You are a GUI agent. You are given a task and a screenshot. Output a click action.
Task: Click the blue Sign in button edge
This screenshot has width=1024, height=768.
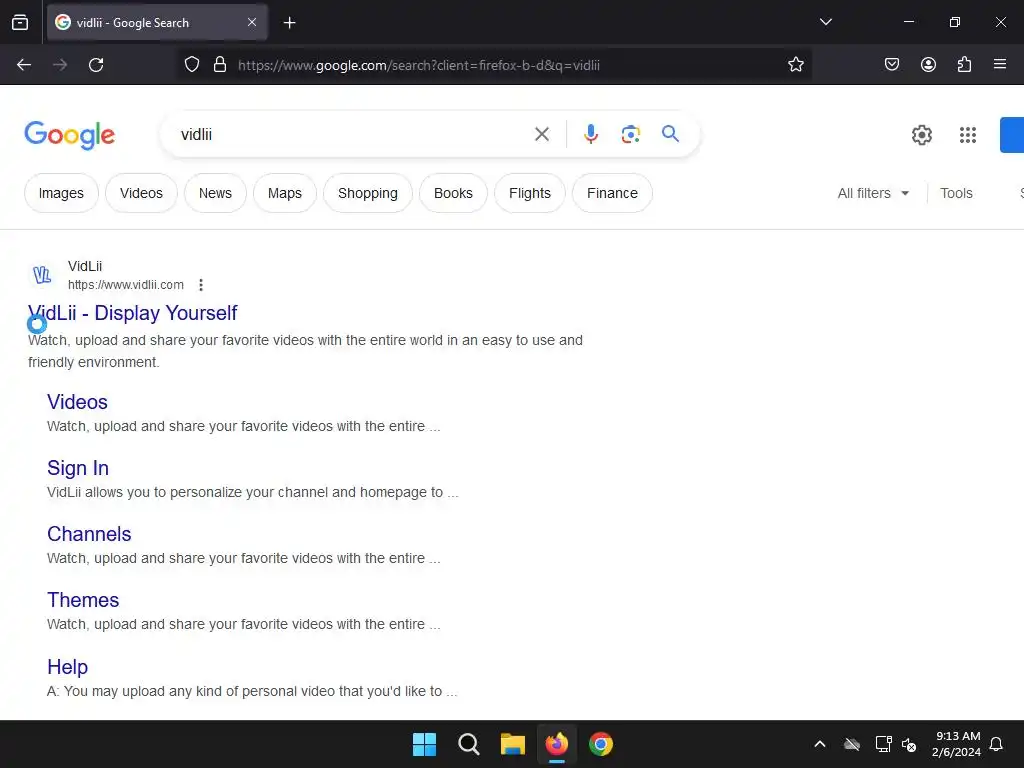pos(1012,135)
